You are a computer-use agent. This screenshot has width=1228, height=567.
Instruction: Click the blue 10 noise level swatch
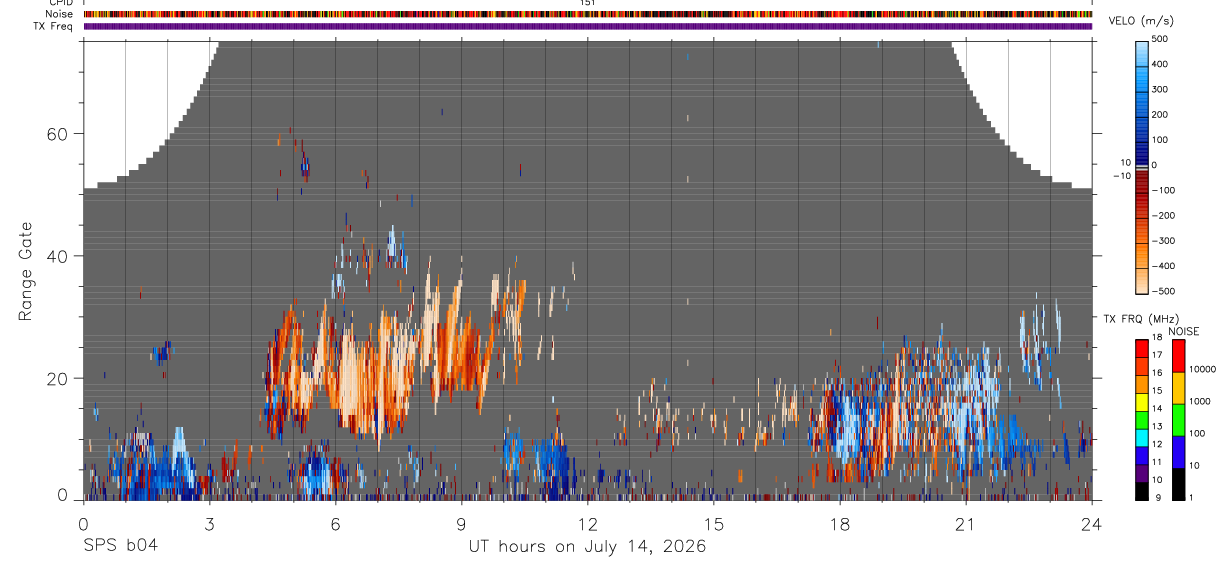(1179, 452)
